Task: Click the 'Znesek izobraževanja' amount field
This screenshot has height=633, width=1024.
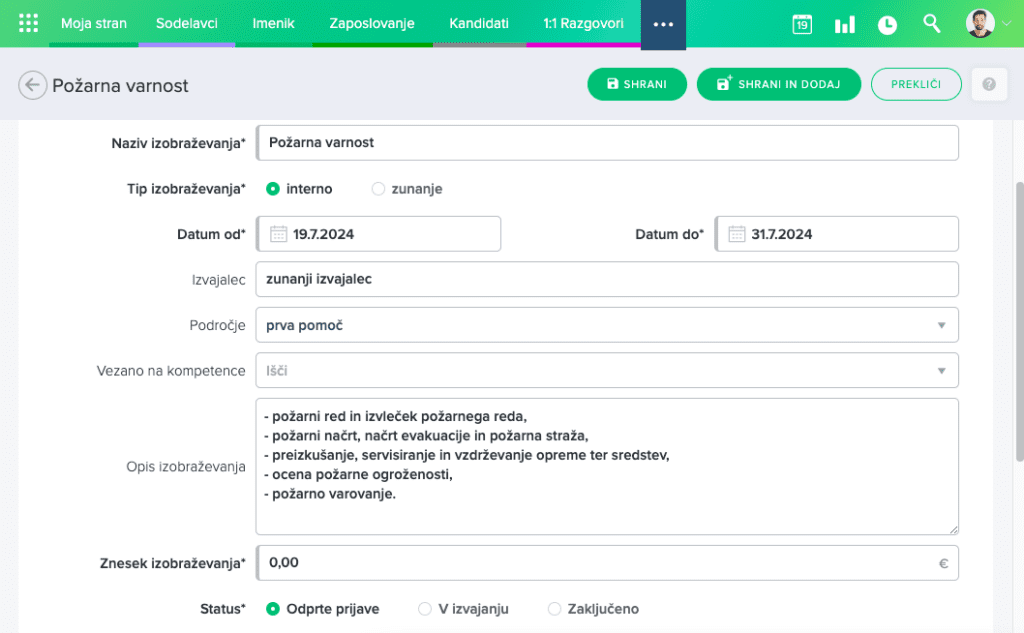Action: pyautogui.click(x=600, y=563)
